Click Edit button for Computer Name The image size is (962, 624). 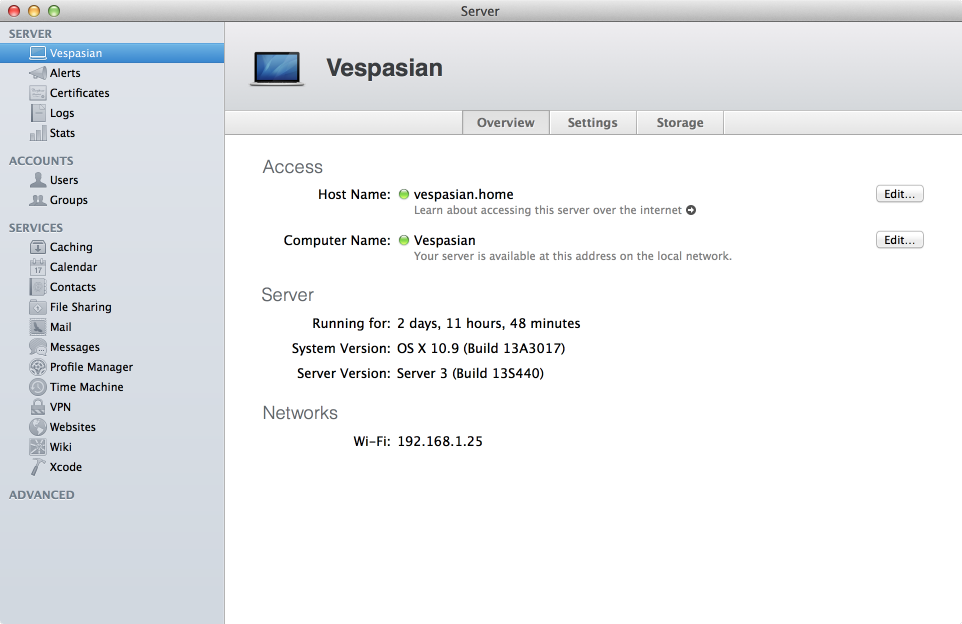tap(899, 240)
